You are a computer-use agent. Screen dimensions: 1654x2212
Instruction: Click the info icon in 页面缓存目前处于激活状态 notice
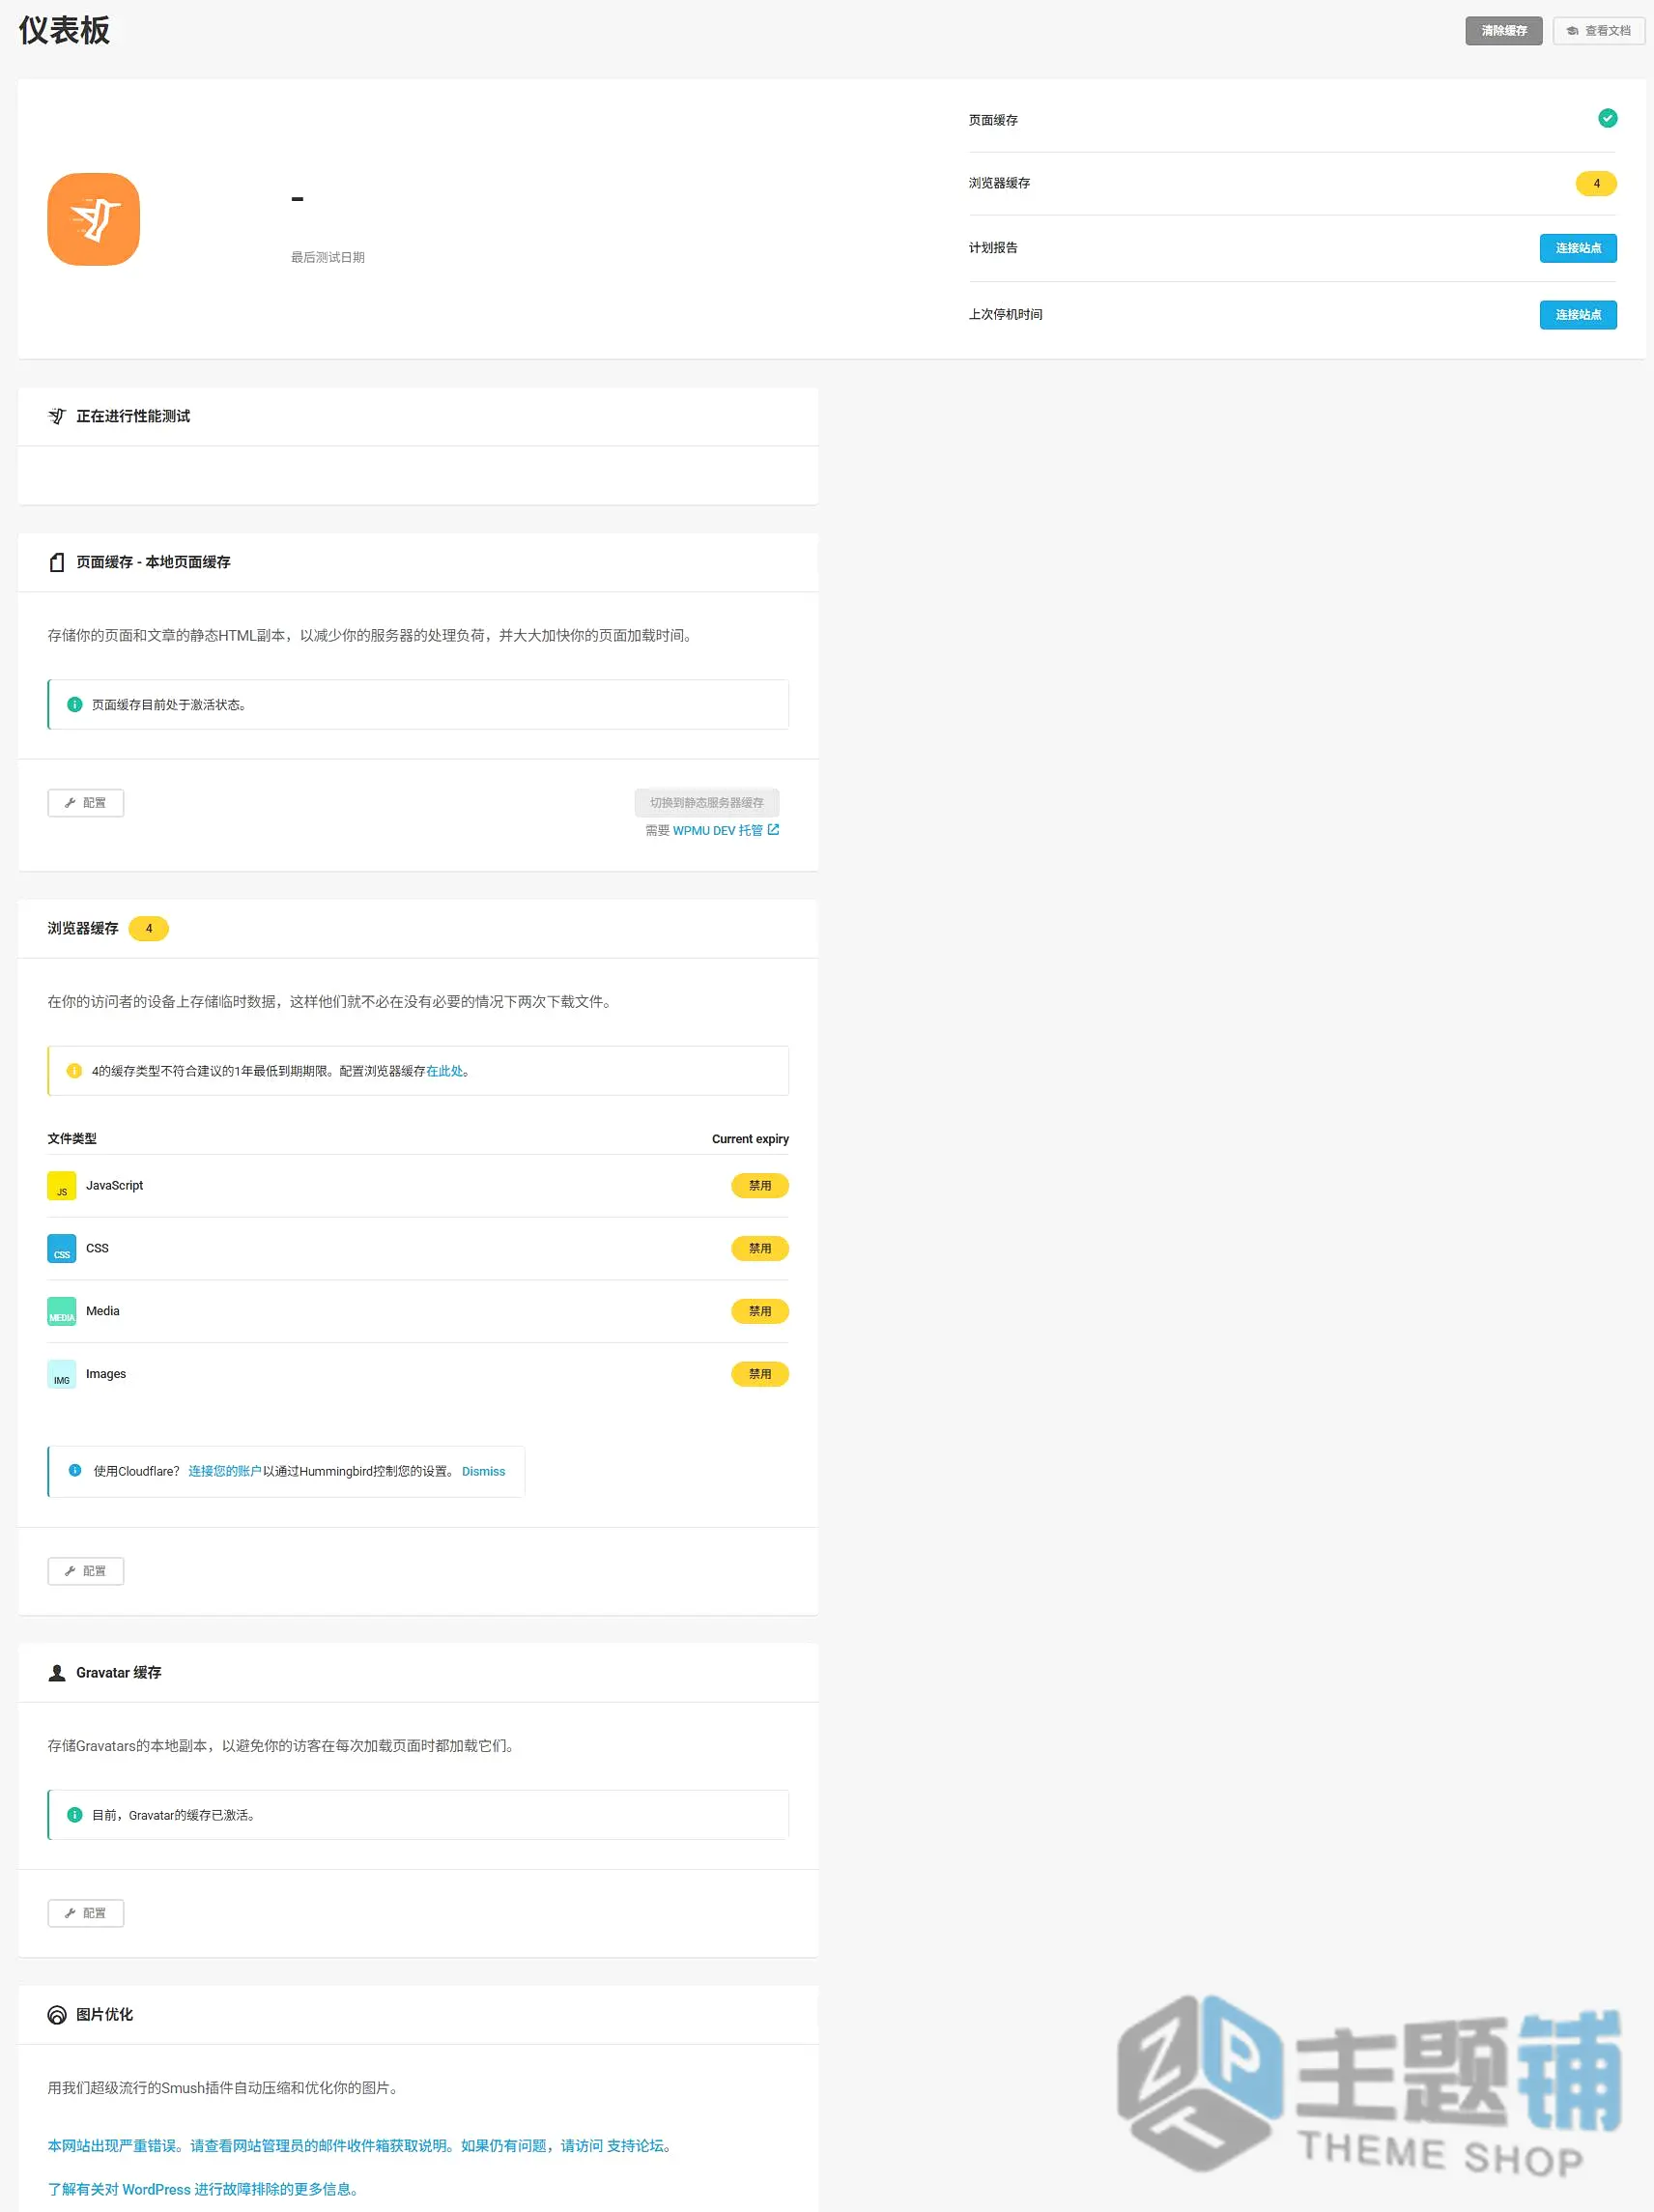click(x=74, y=704)
